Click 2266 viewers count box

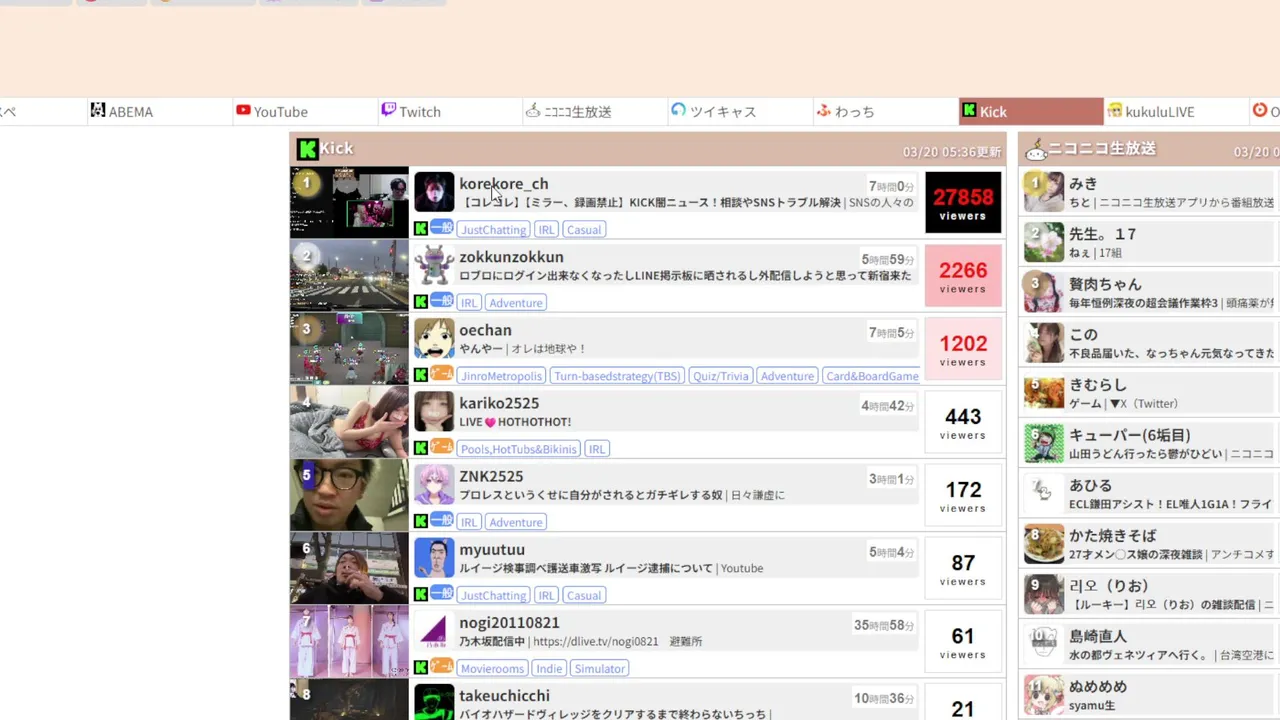coord(963,276)
